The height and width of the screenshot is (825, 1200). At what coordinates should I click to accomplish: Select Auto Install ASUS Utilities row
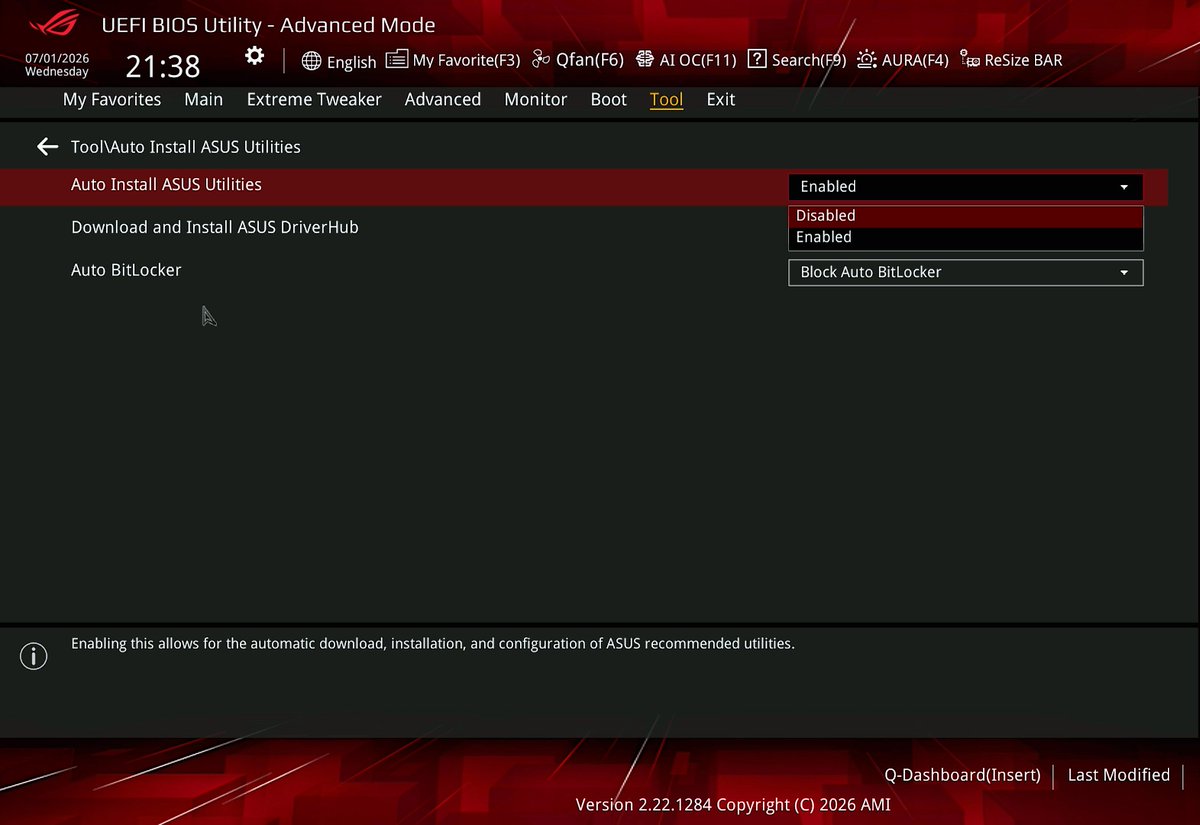(584, 187)
